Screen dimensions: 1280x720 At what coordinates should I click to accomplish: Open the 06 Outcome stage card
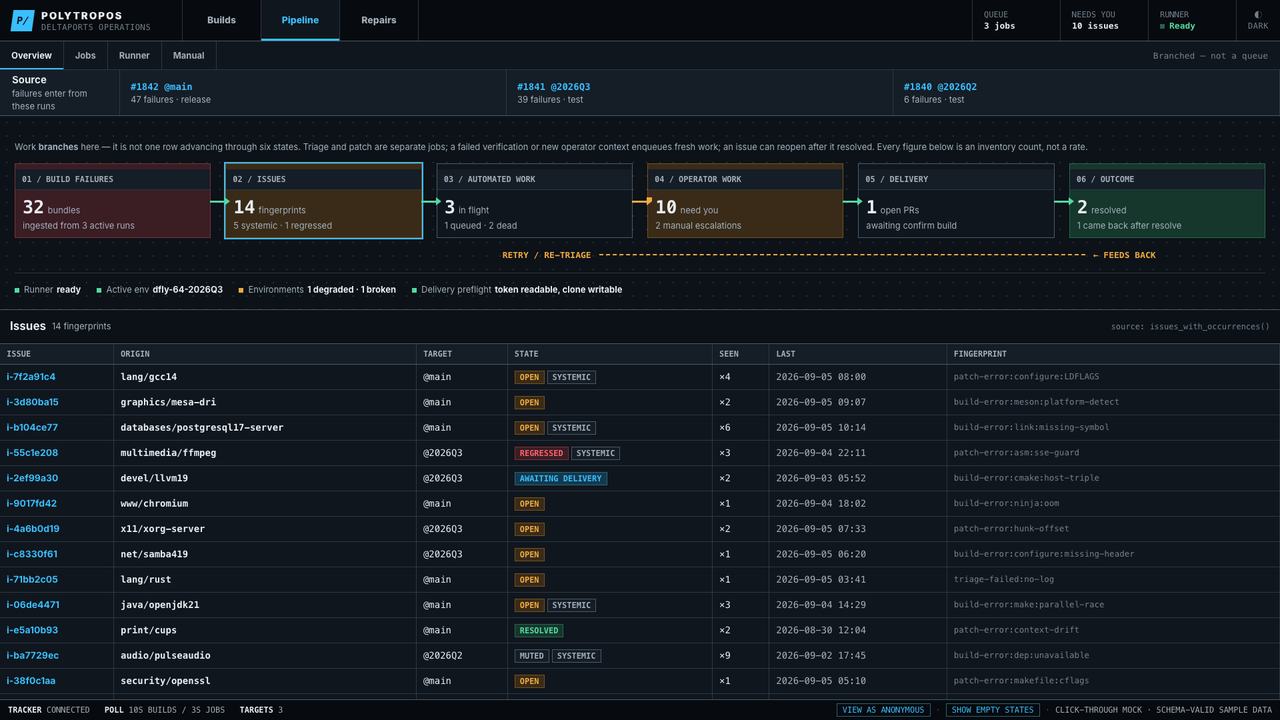(x=1167, y=201)
